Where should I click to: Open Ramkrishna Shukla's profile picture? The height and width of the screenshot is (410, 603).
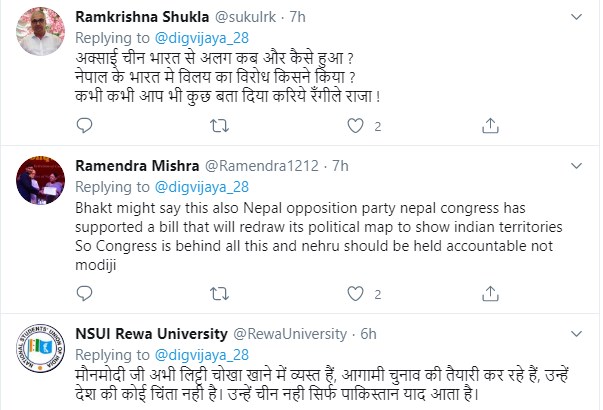pos(38,34)
